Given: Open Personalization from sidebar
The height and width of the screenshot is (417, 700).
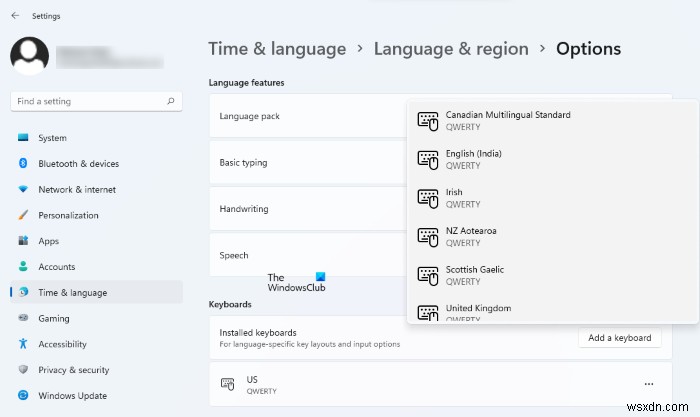Looking at the screenshot, I should (68, 215).
